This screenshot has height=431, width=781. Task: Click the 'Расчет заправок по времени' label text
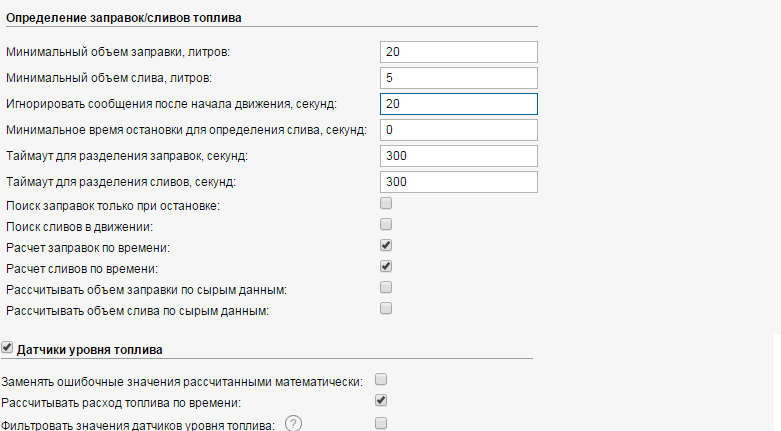tap(88, 247)
